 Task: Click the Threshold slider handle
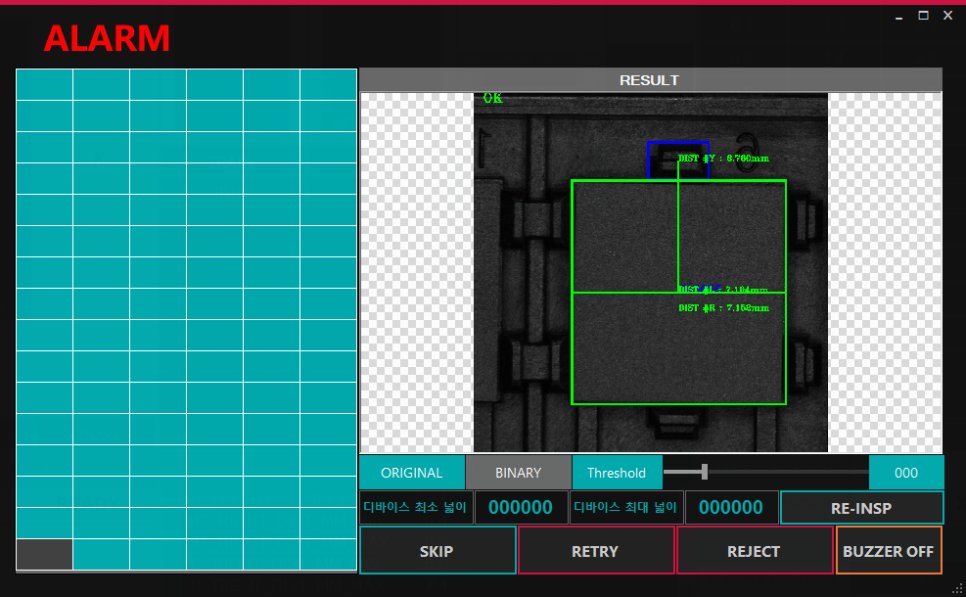click(x=705, y=472)
